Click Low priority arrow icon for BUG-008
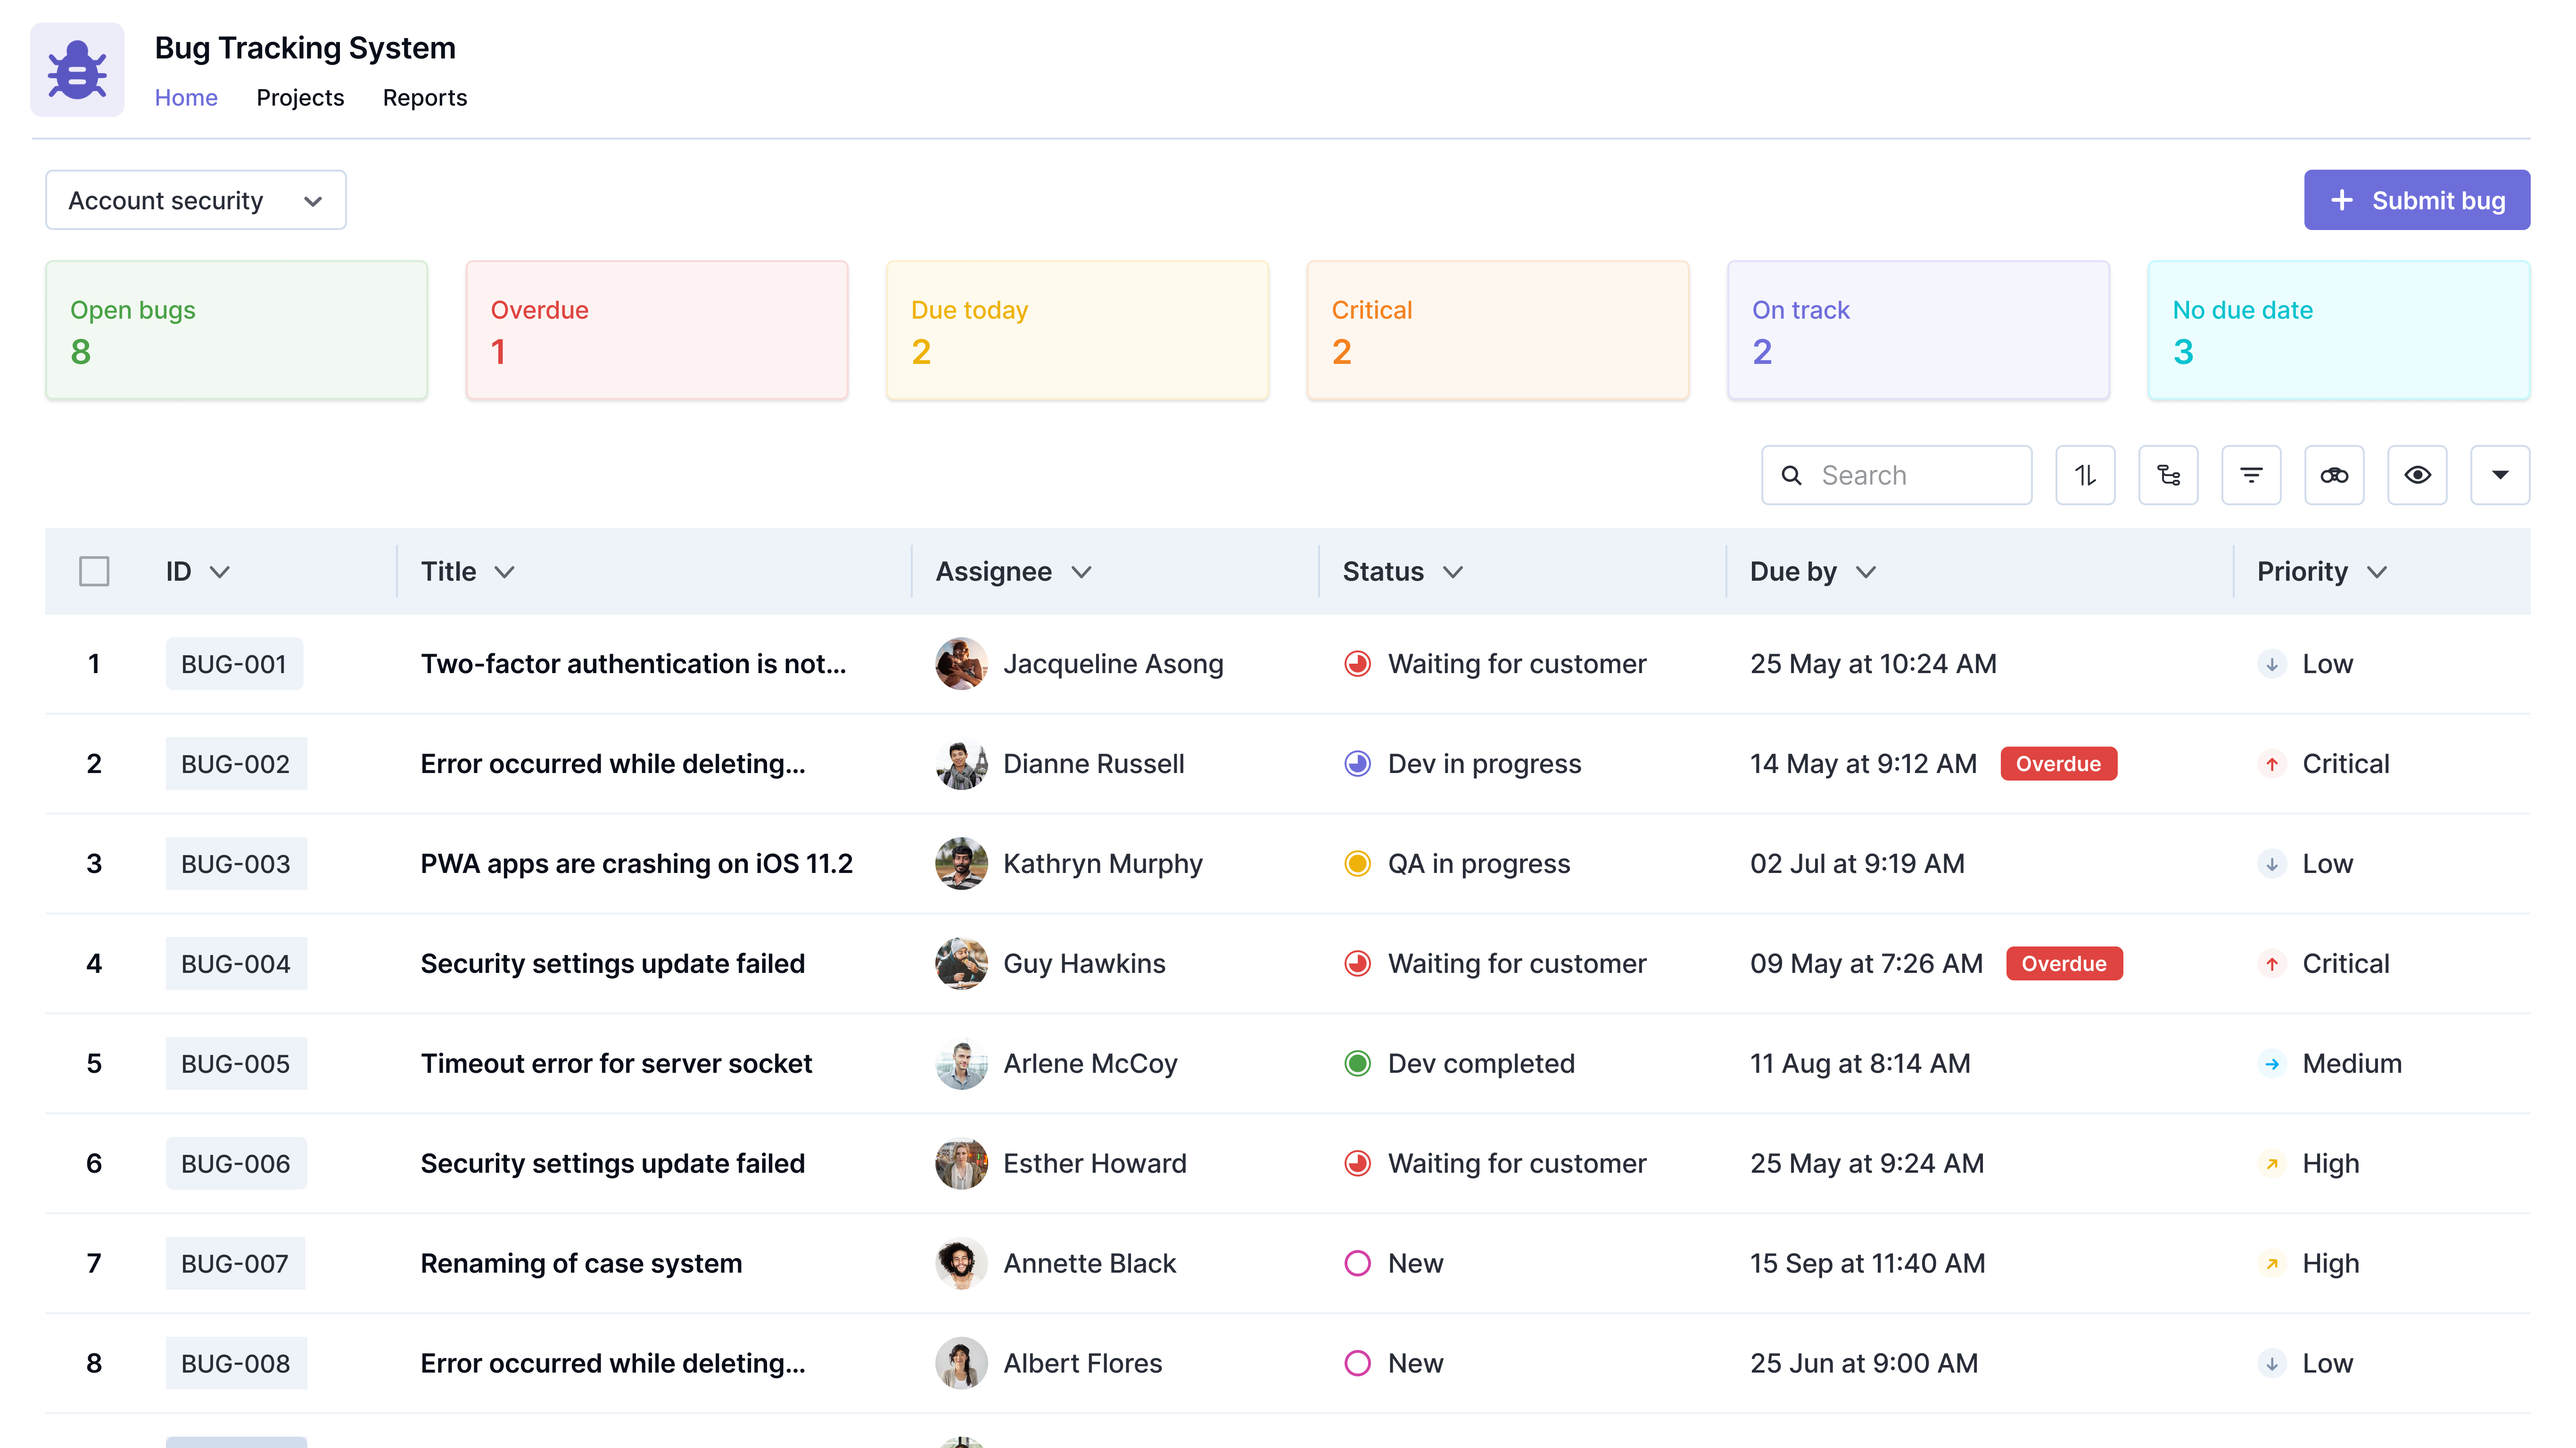This screenshot has height=1448, width=2576. tap(2272, 1364)
